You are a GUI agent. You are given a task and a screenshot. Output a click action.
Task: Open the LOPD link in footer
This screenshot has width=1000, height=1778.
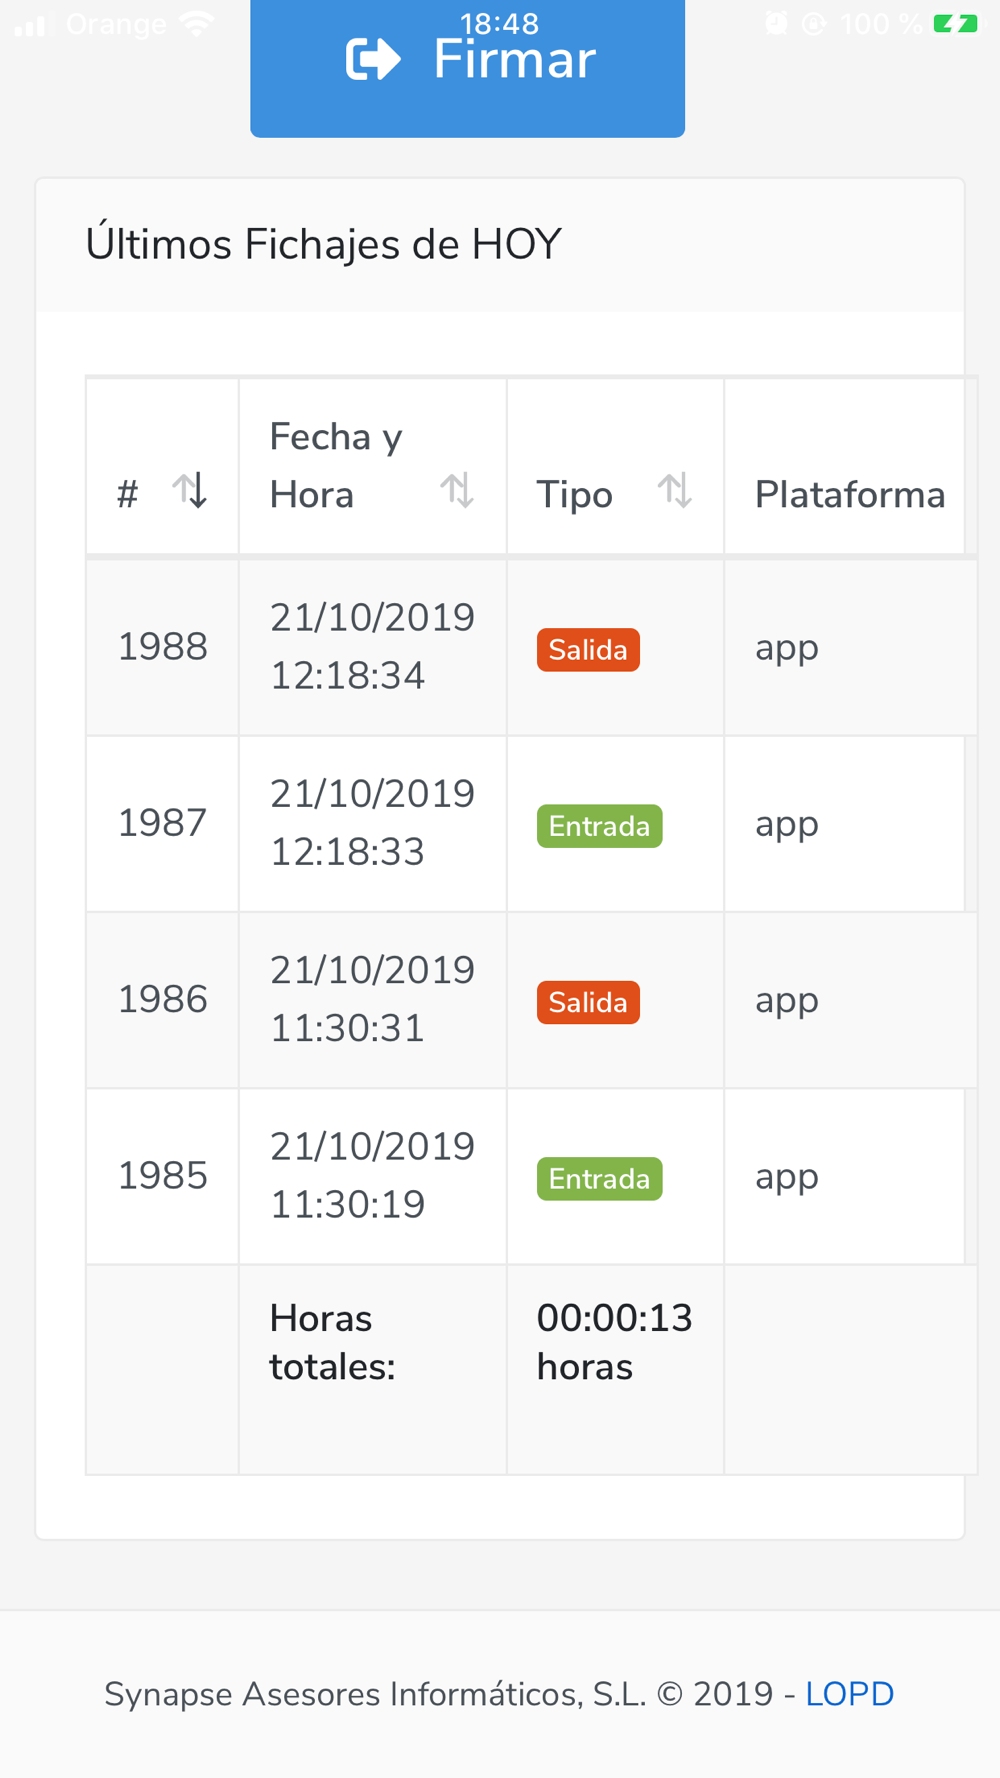849,1694
